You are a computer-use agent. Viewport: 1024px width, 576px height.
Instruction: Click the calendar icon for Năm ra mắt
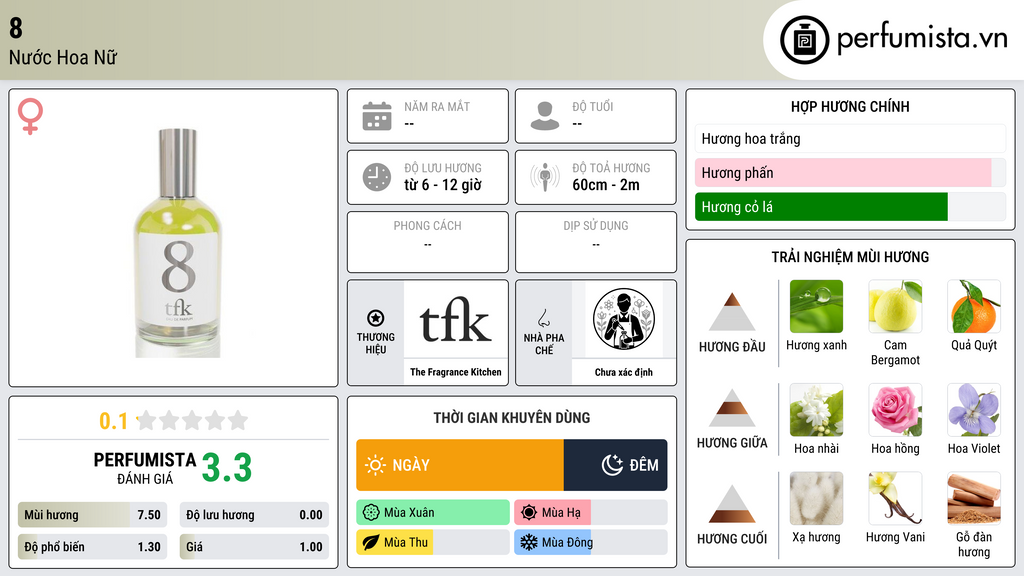click(x=377, y=116)
